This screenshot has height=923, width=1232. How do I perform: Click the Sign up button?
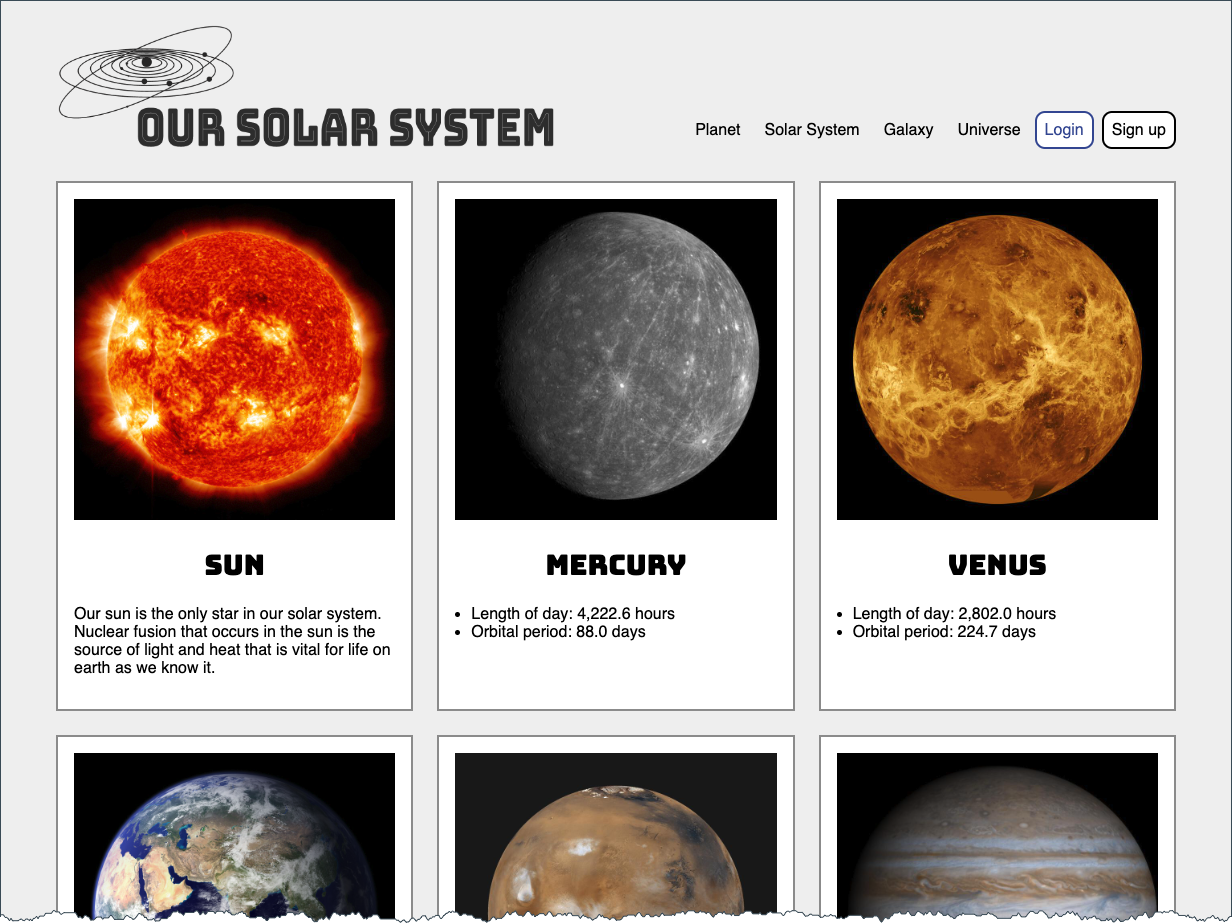coord(1138,130)
